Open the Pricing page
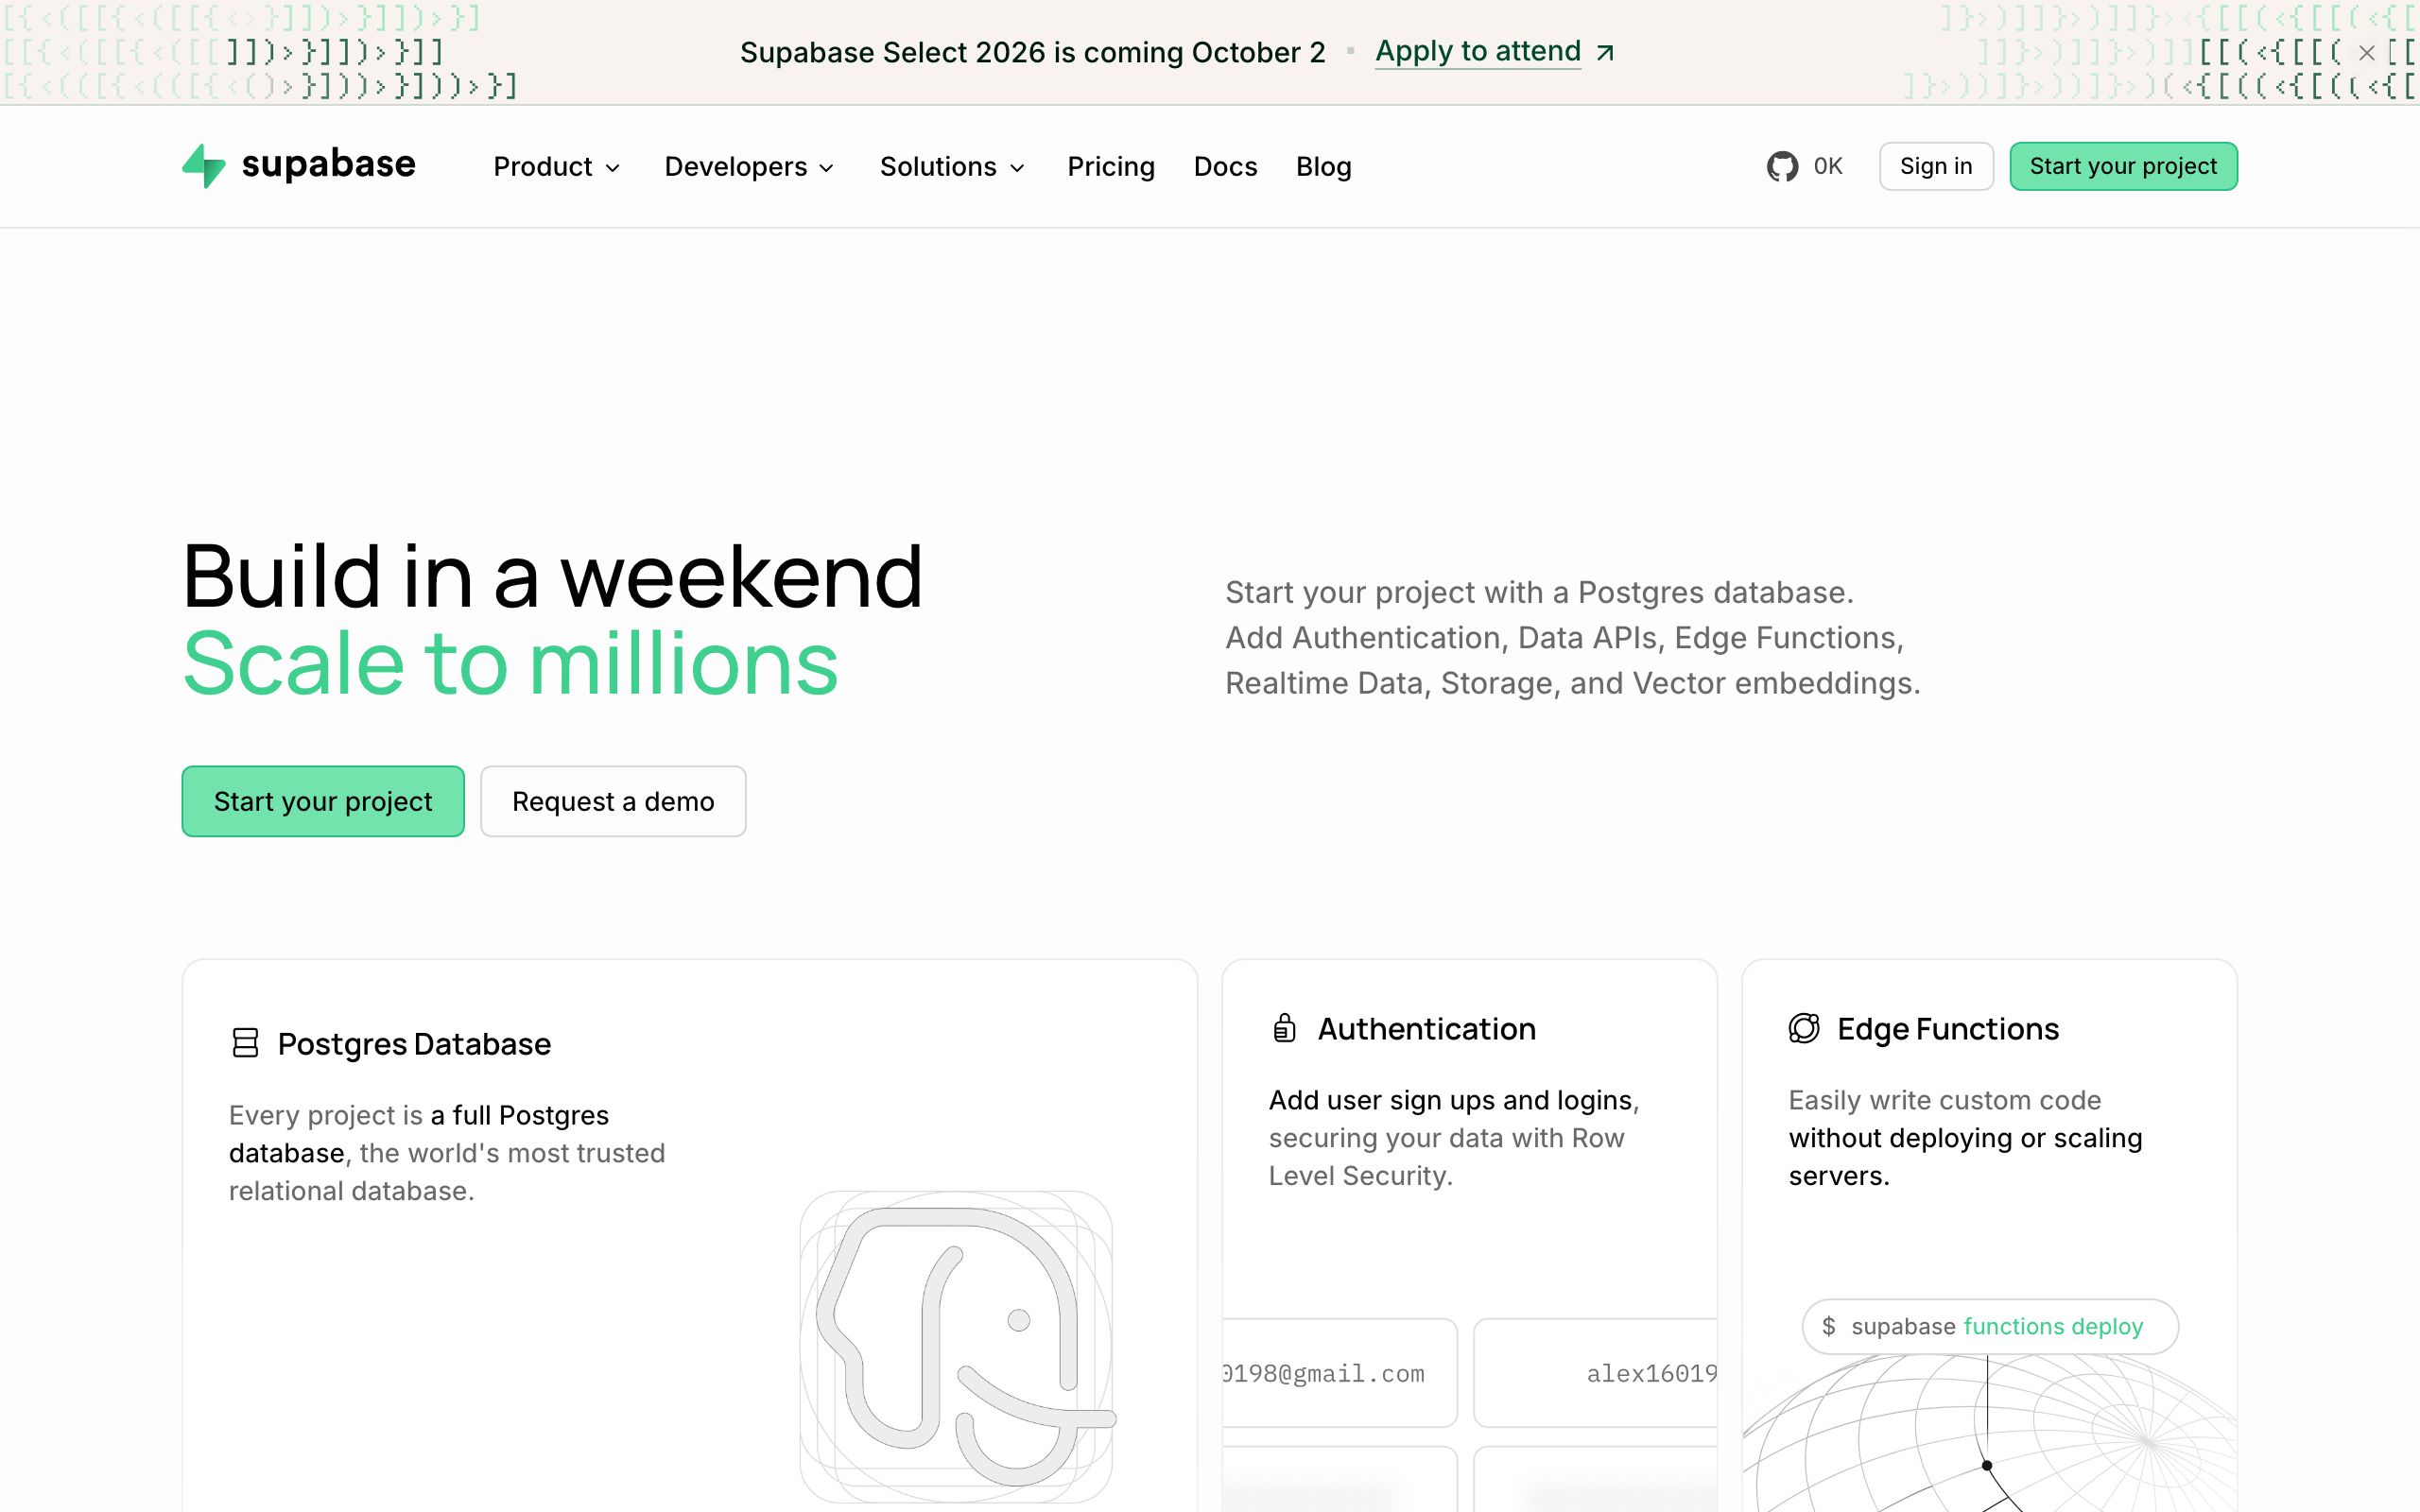The height and width of the screenshot is (1512, 2420). 1110,167
